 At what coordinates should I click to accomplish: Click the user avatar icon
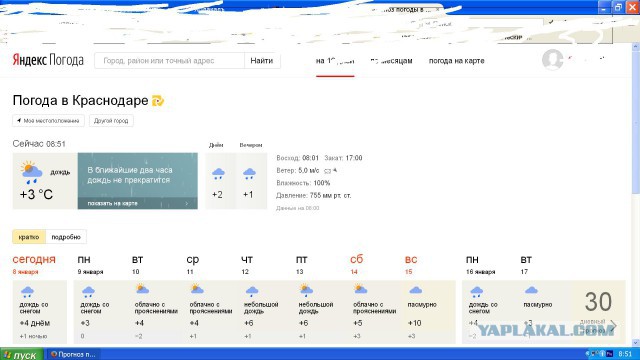tap(552, 60)
